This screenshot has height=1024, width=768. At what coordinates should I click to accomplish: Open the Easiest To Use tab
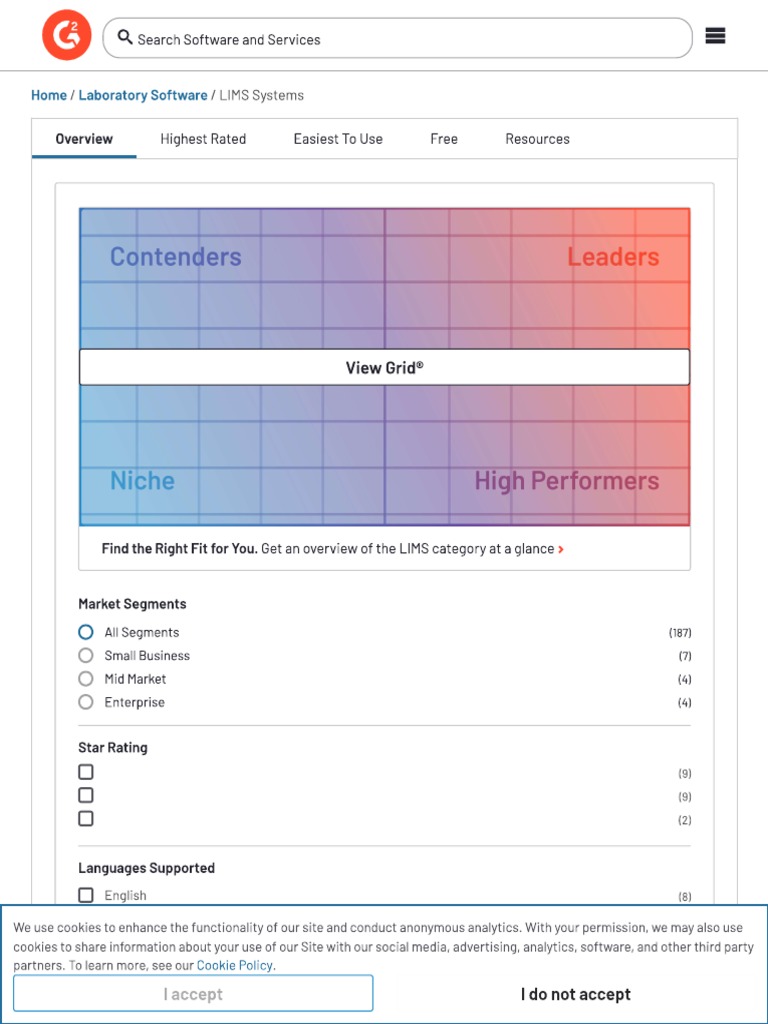click(338, 139)
